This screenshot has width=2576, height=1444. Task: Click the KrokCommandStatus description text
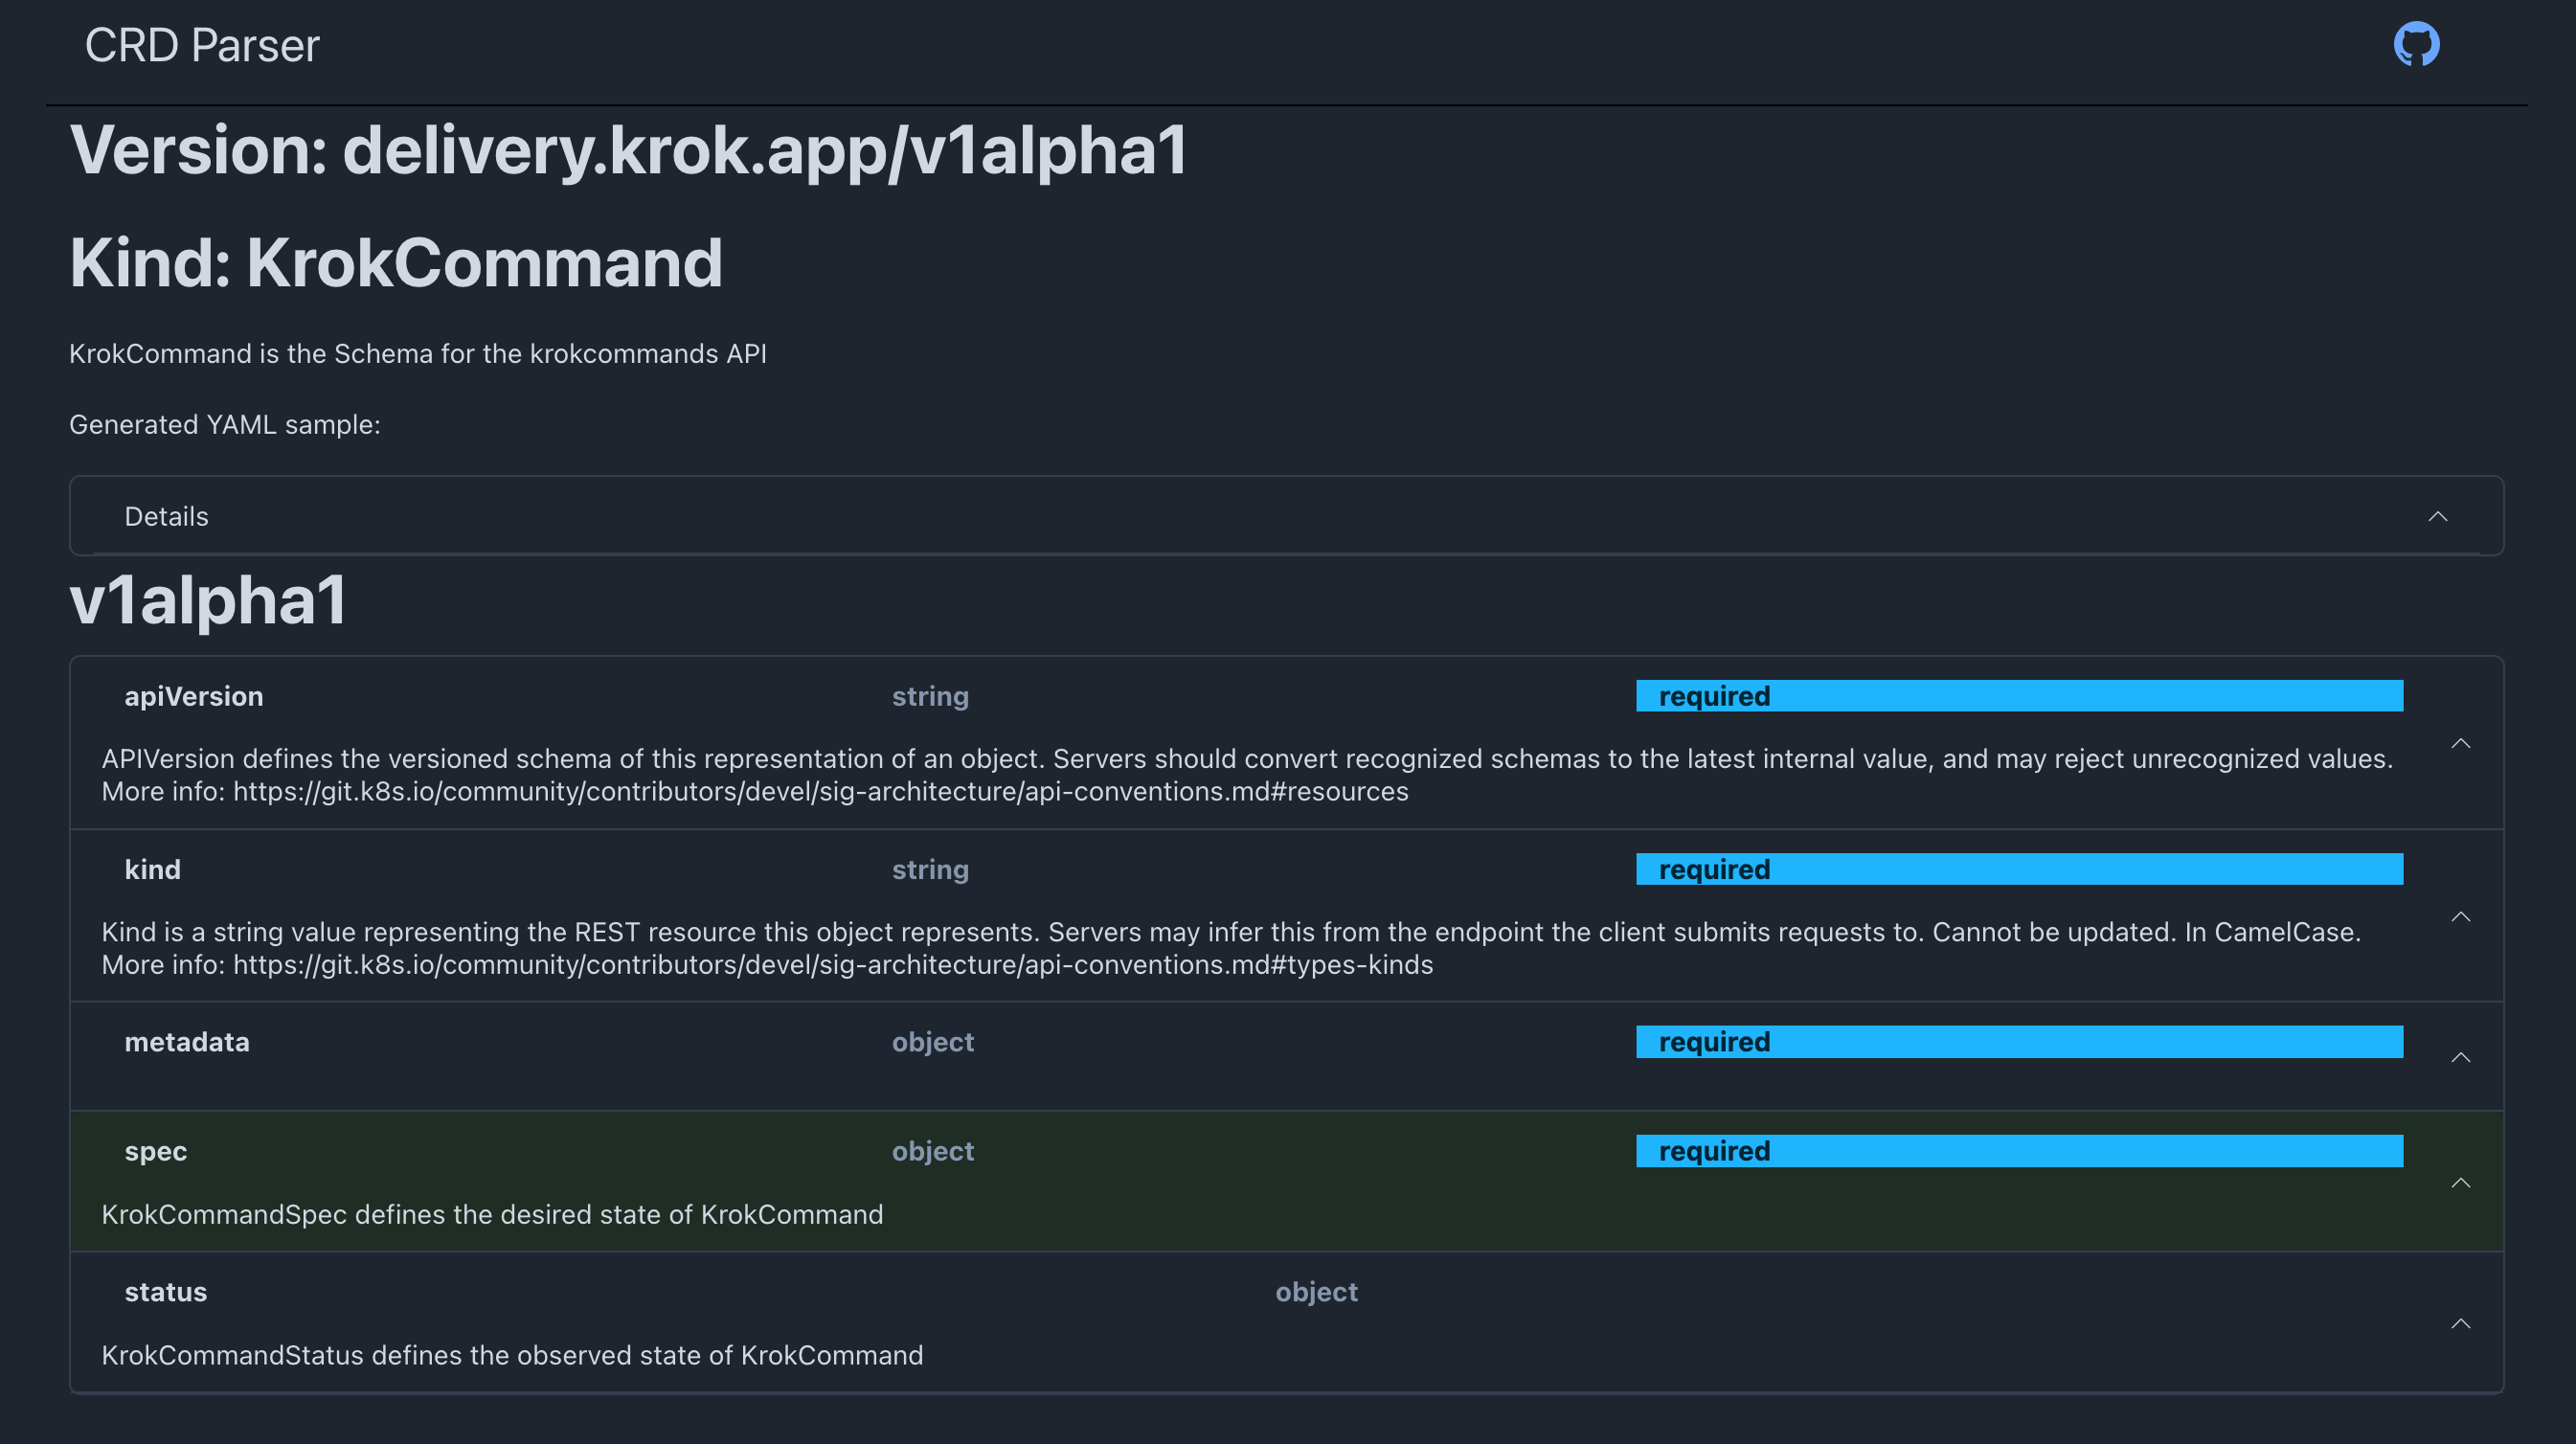click(x=512, y=1355)
